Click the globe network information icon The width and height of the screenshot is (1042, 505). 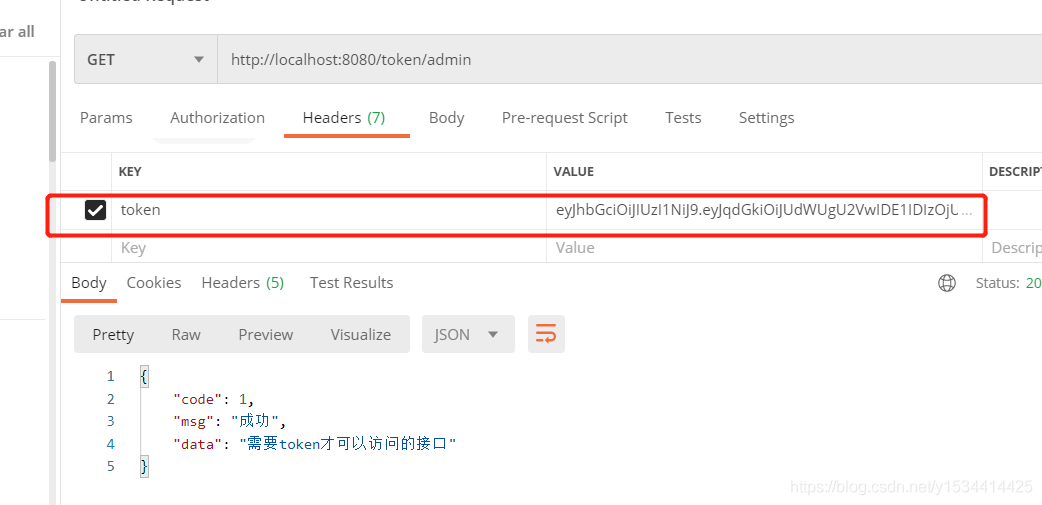coord(946,283)
